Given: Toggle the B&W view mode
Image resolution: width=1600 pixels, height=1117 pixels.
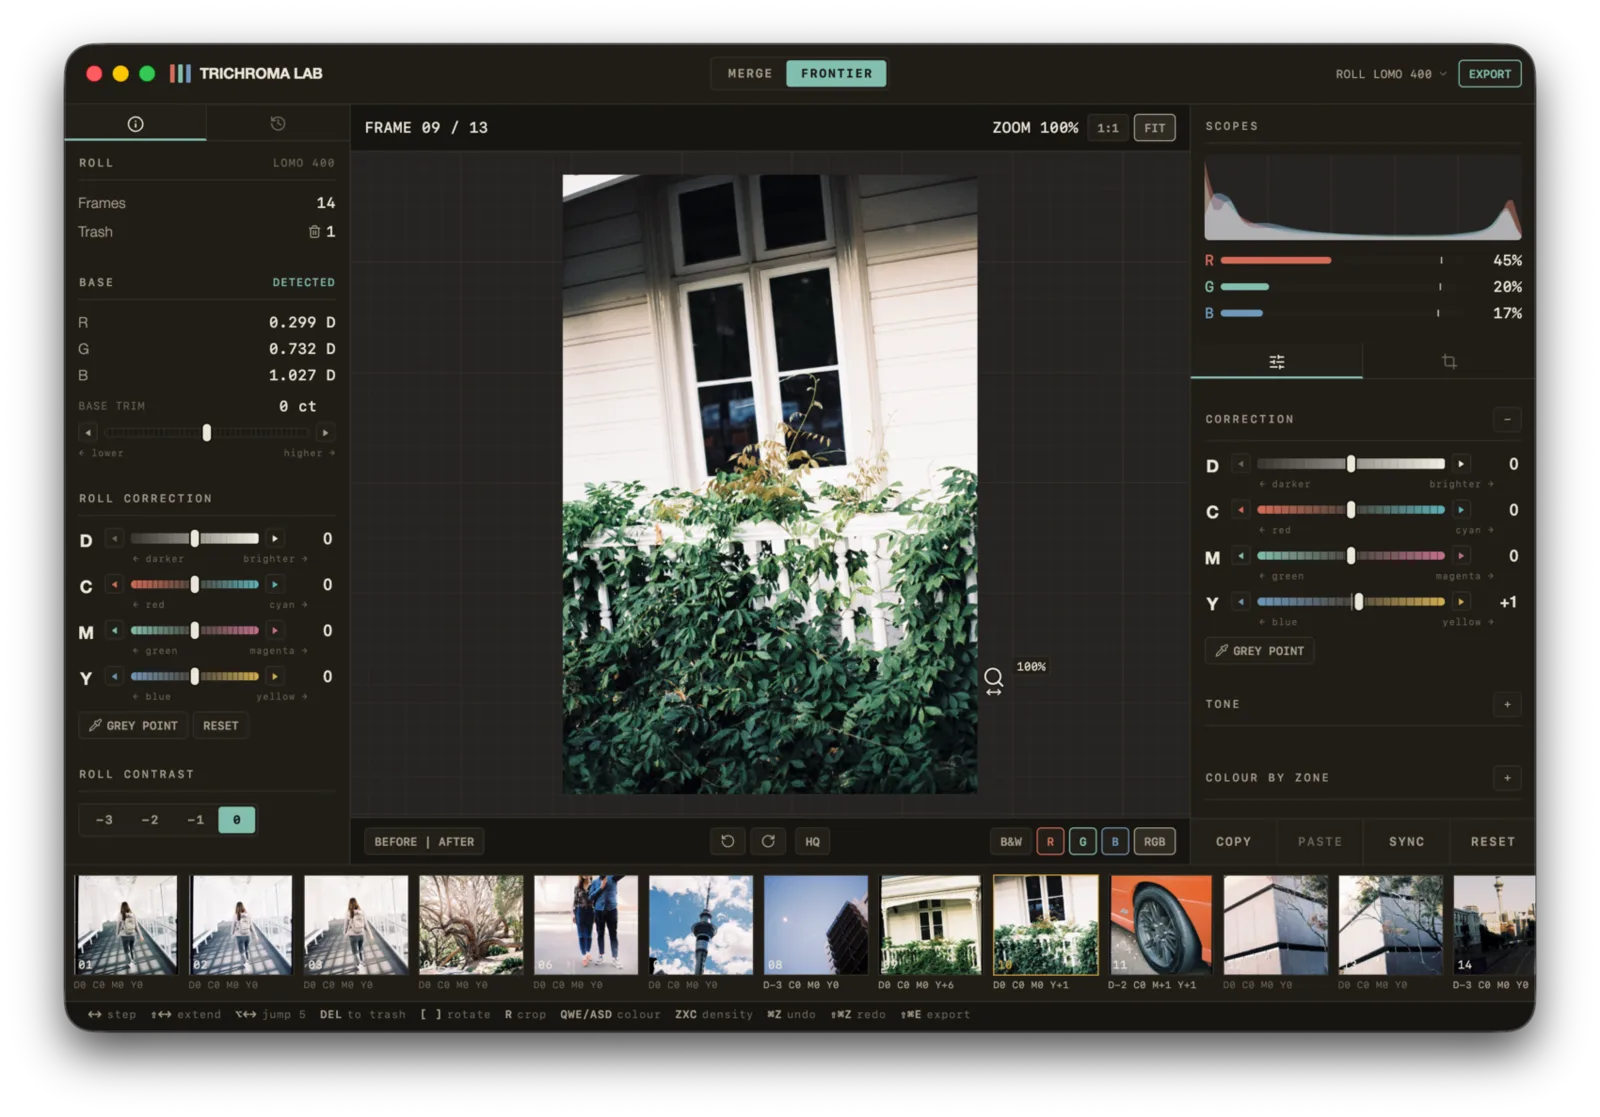Looking at the screenshot, I should [1011, 842].
